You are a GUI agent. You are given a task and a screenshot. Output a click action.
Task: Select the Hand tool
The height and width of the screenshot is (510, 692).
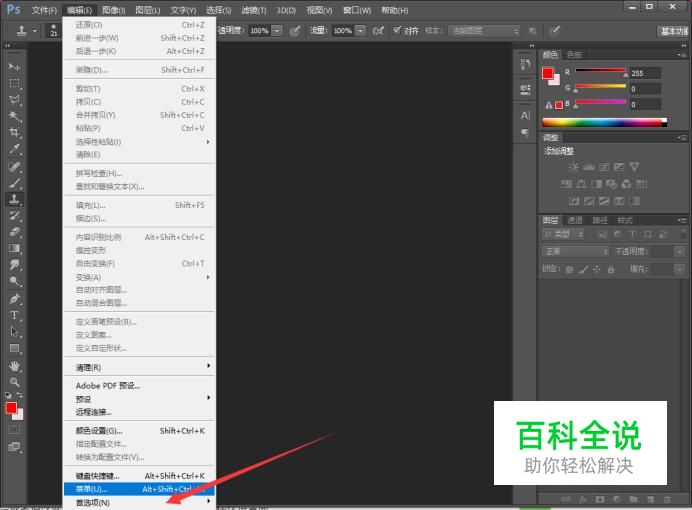[14, 366]
